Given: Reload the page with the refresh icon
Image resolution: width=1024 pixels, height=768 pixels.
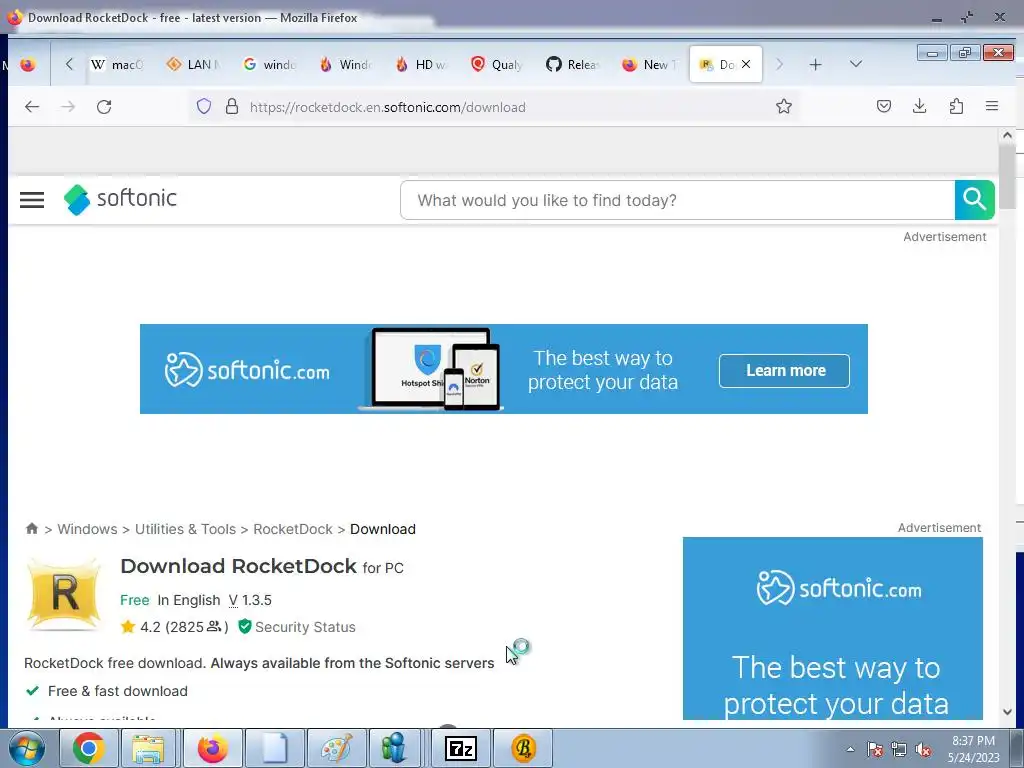Looking at the screenshot, I should tap(104, 106).
